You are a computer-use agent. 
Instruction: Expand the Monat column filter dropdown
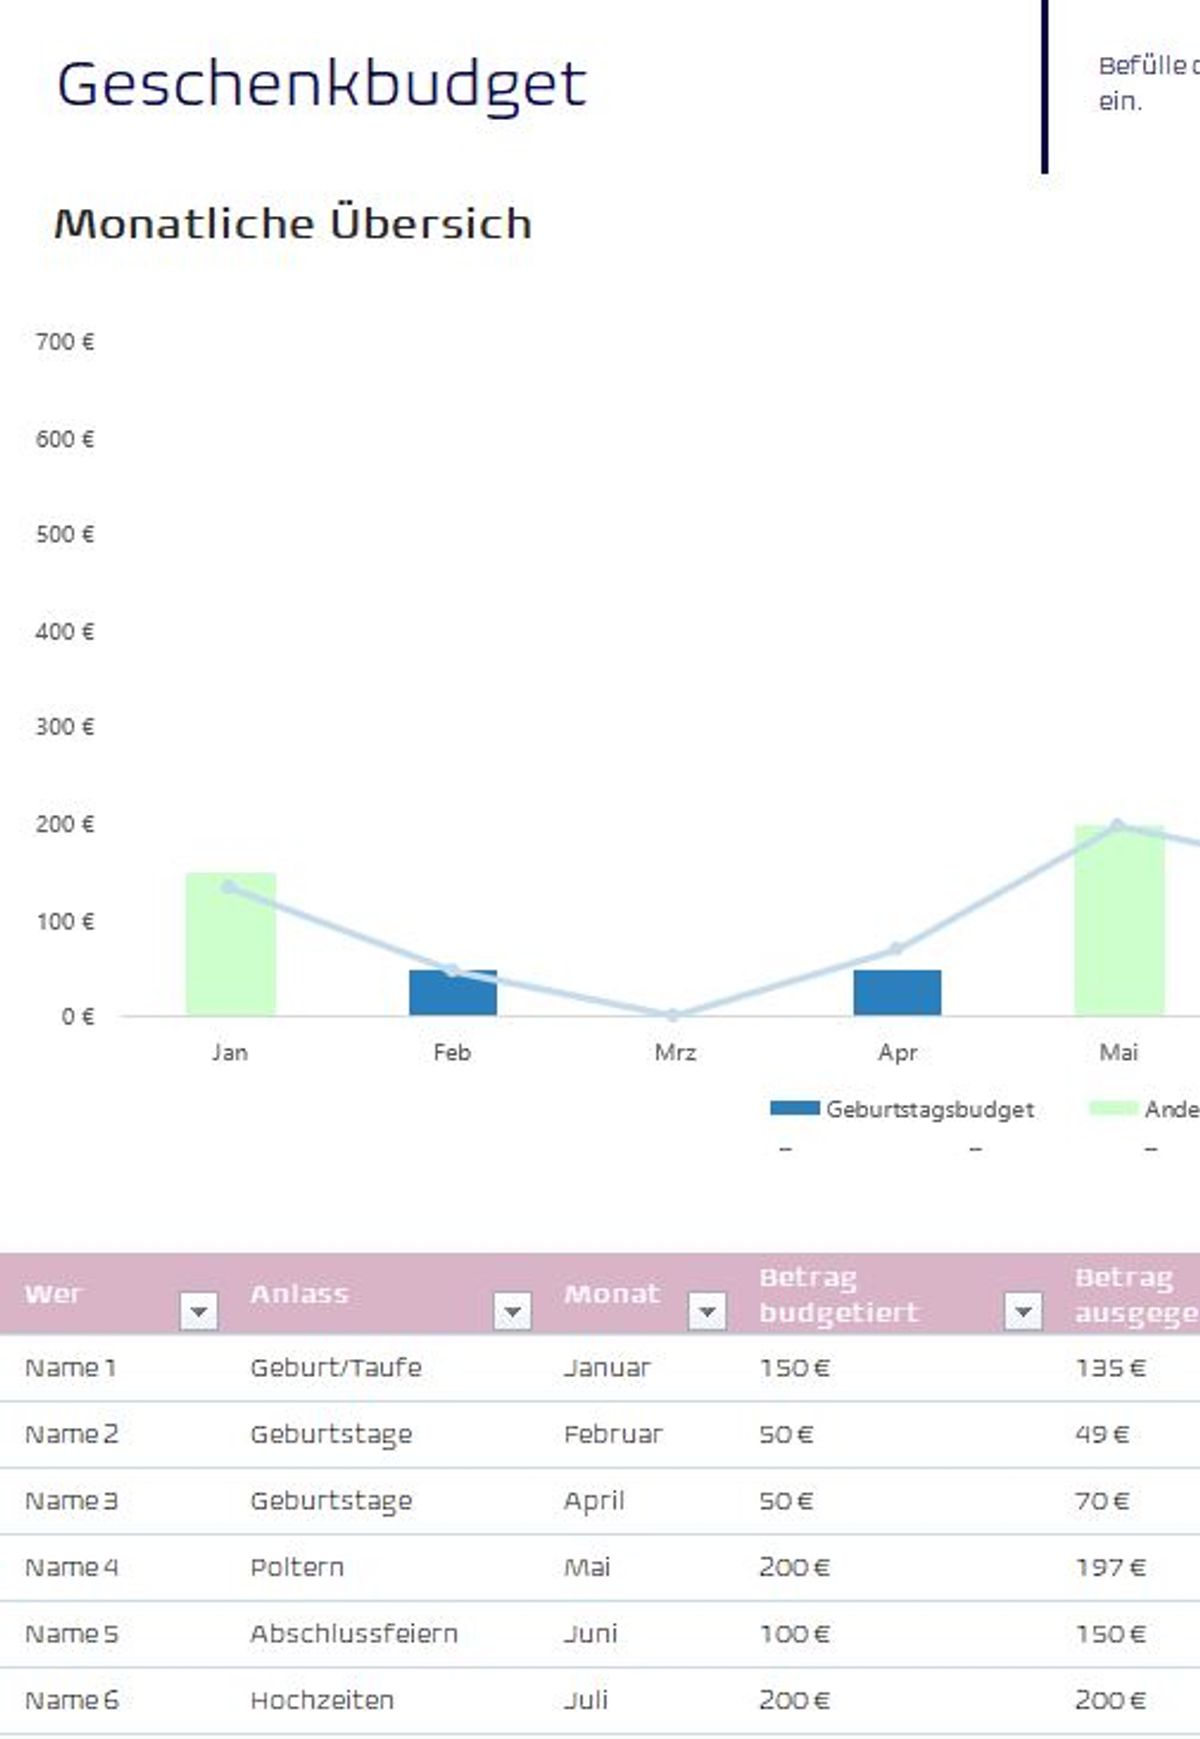click(x=707, y=1310)
